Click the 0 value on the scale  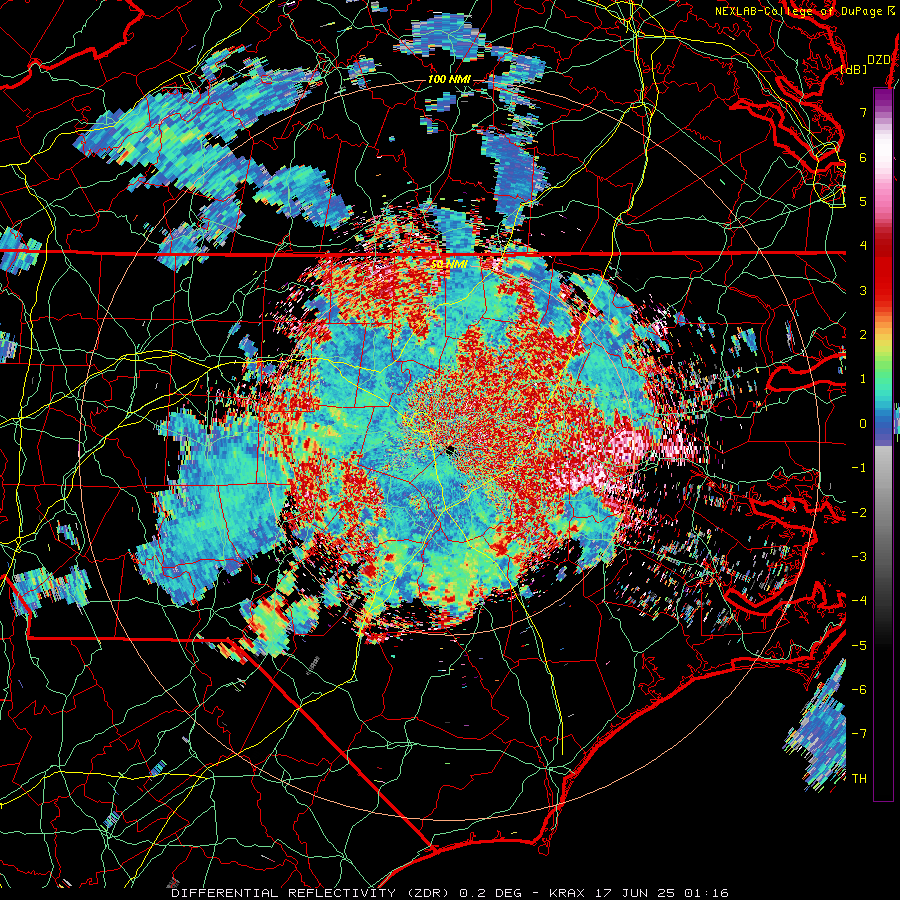[x=863, y=423]
